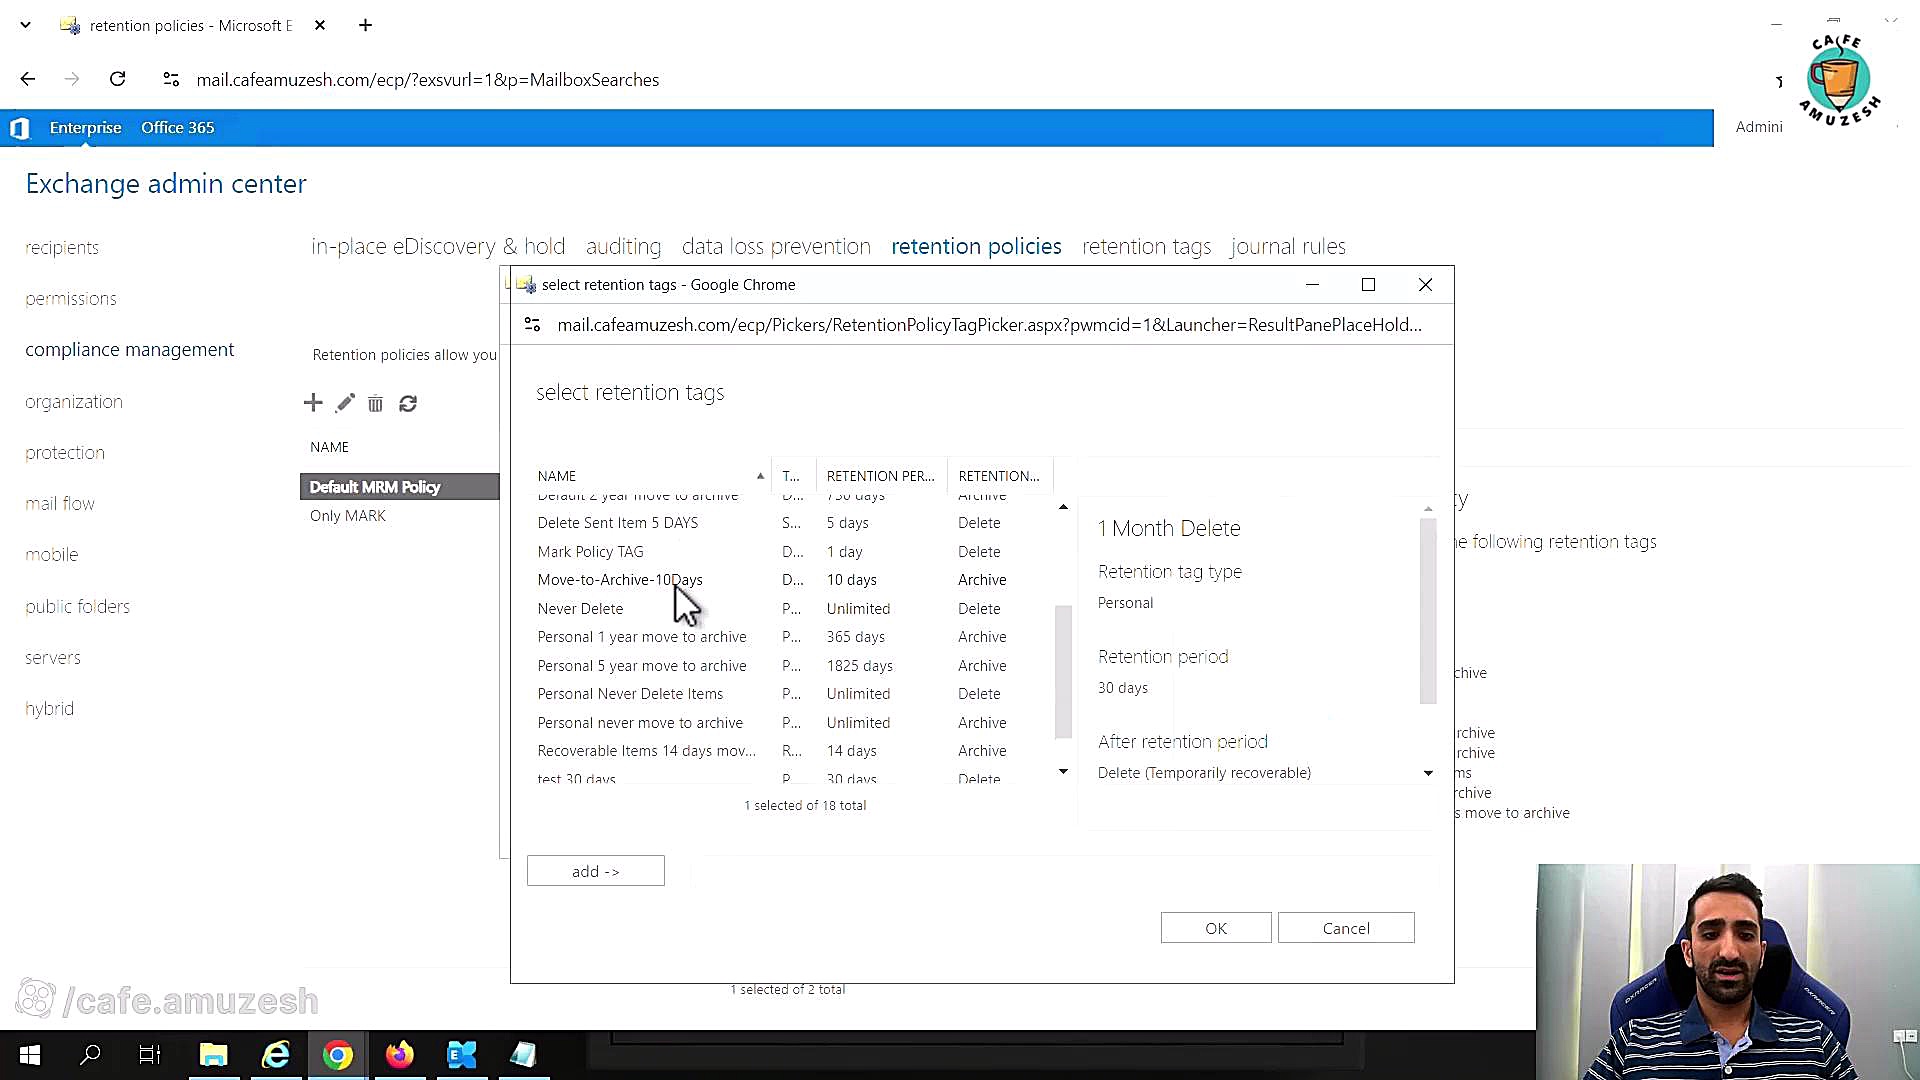
Task: Click the refresh icon in policy toolbar
Action: pos(408,403)
